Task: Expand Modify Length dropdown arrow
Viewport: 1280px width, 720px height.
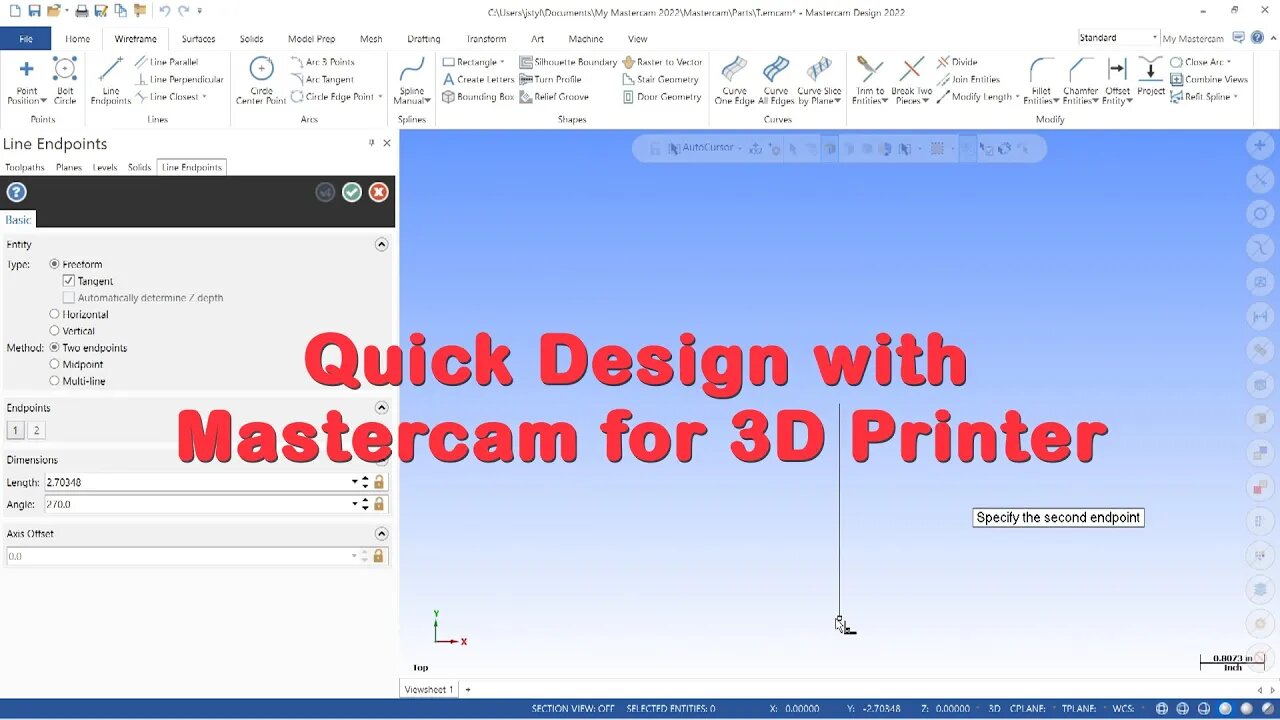Action: 1017,97
